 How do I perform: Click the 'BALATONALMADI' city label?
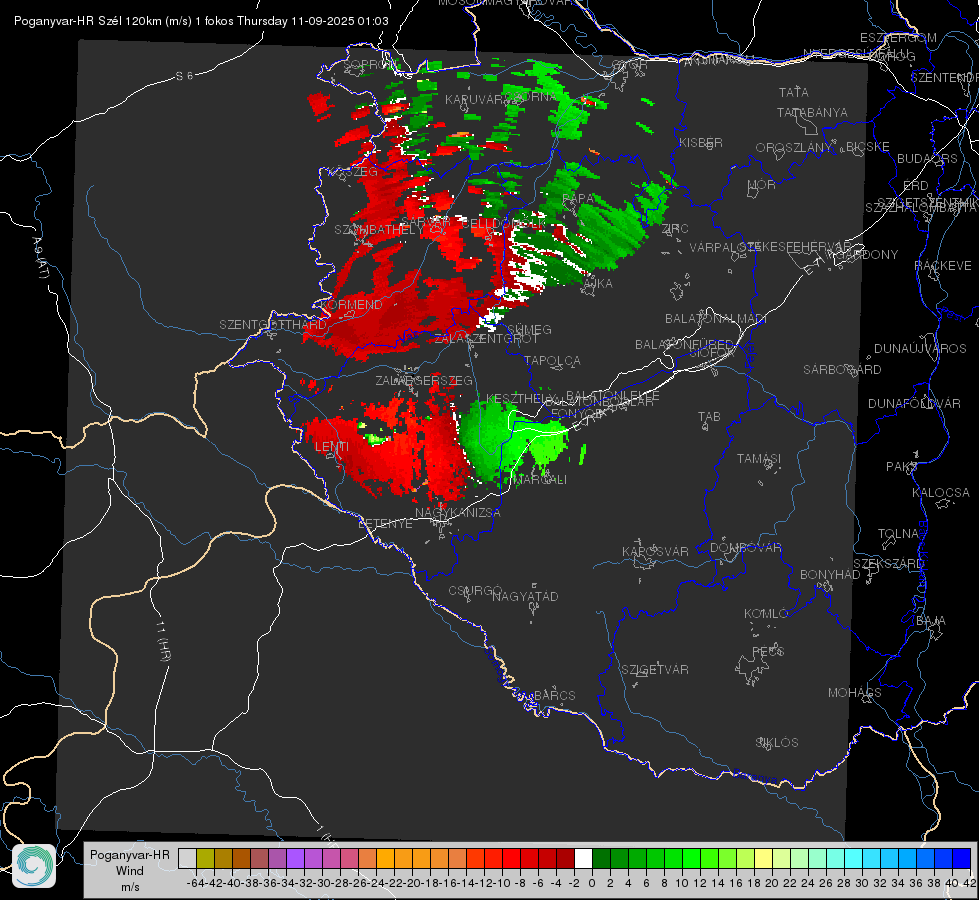point(716,319)
